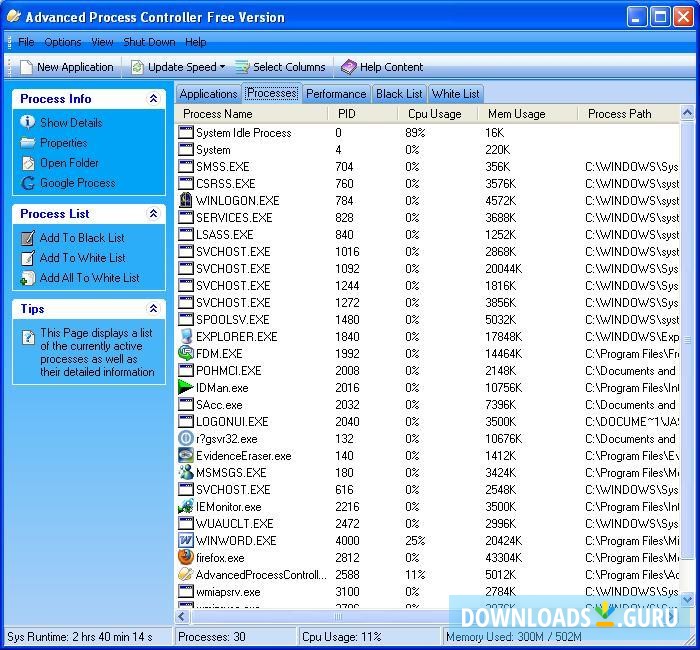The image size is (700, 650).
Task: Select the LOGONUI.EXE process row
Action: tap(428, 421)
